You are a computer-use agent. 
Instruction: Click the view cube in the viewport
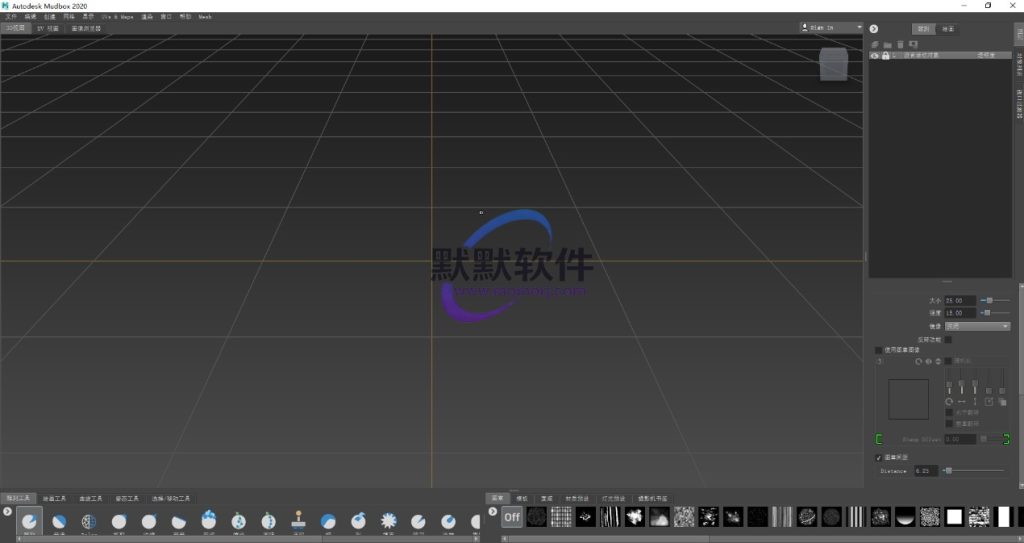(833, 65)
